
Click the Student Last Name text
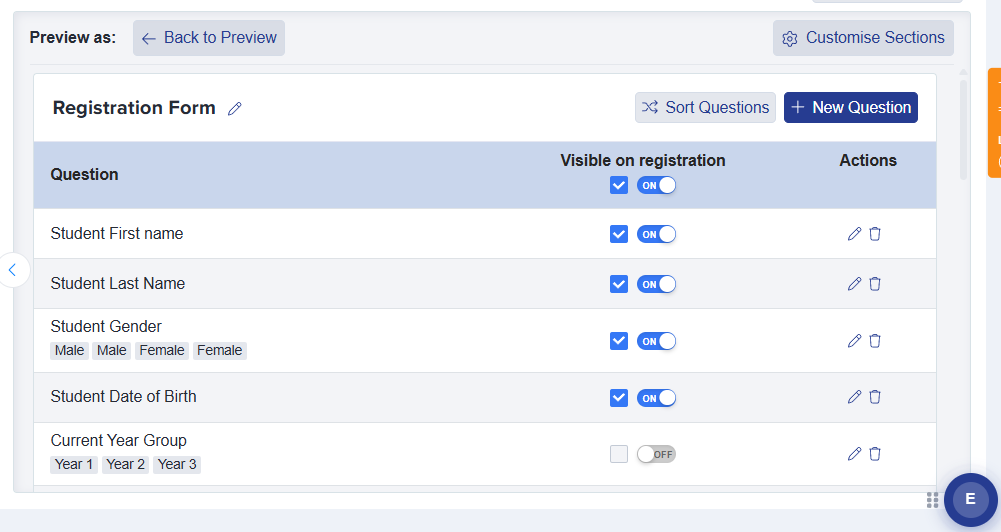(x=117, y=284)
